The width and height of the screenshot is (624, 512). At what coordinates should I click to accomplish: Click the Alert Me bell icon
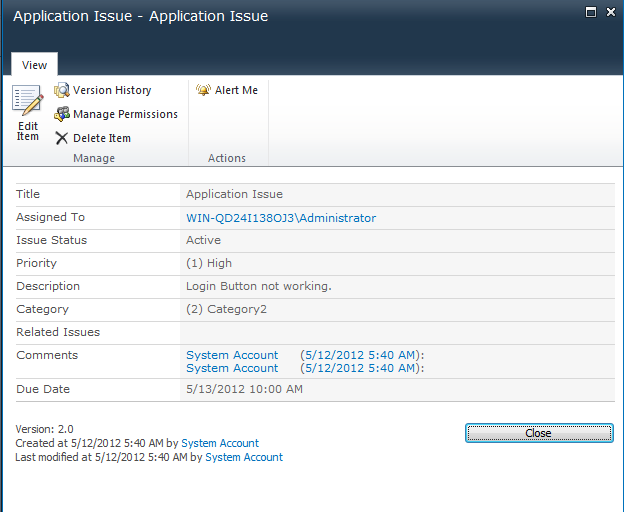click(203, 90)
